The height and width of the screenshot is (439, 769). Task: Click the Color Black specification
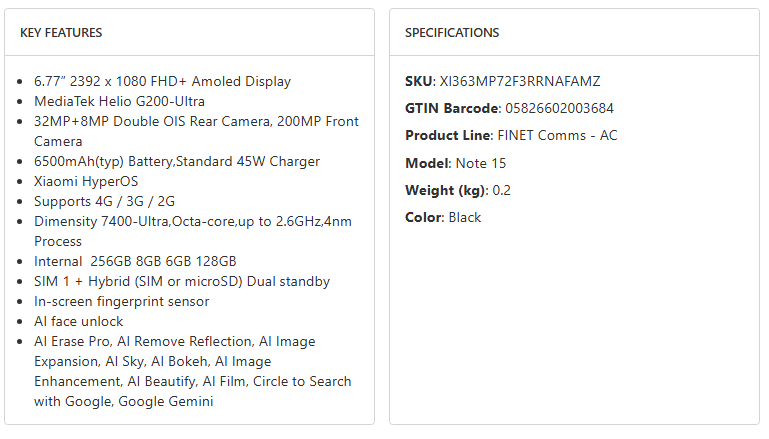[x=464, y=217]
